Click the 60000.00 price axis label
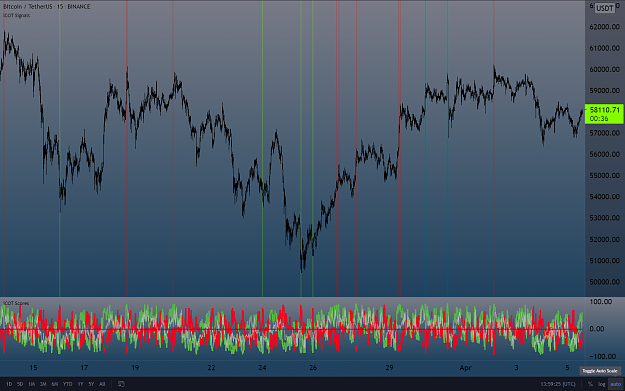Viewport: 625px width, 391px height. (x=604, y=69)
